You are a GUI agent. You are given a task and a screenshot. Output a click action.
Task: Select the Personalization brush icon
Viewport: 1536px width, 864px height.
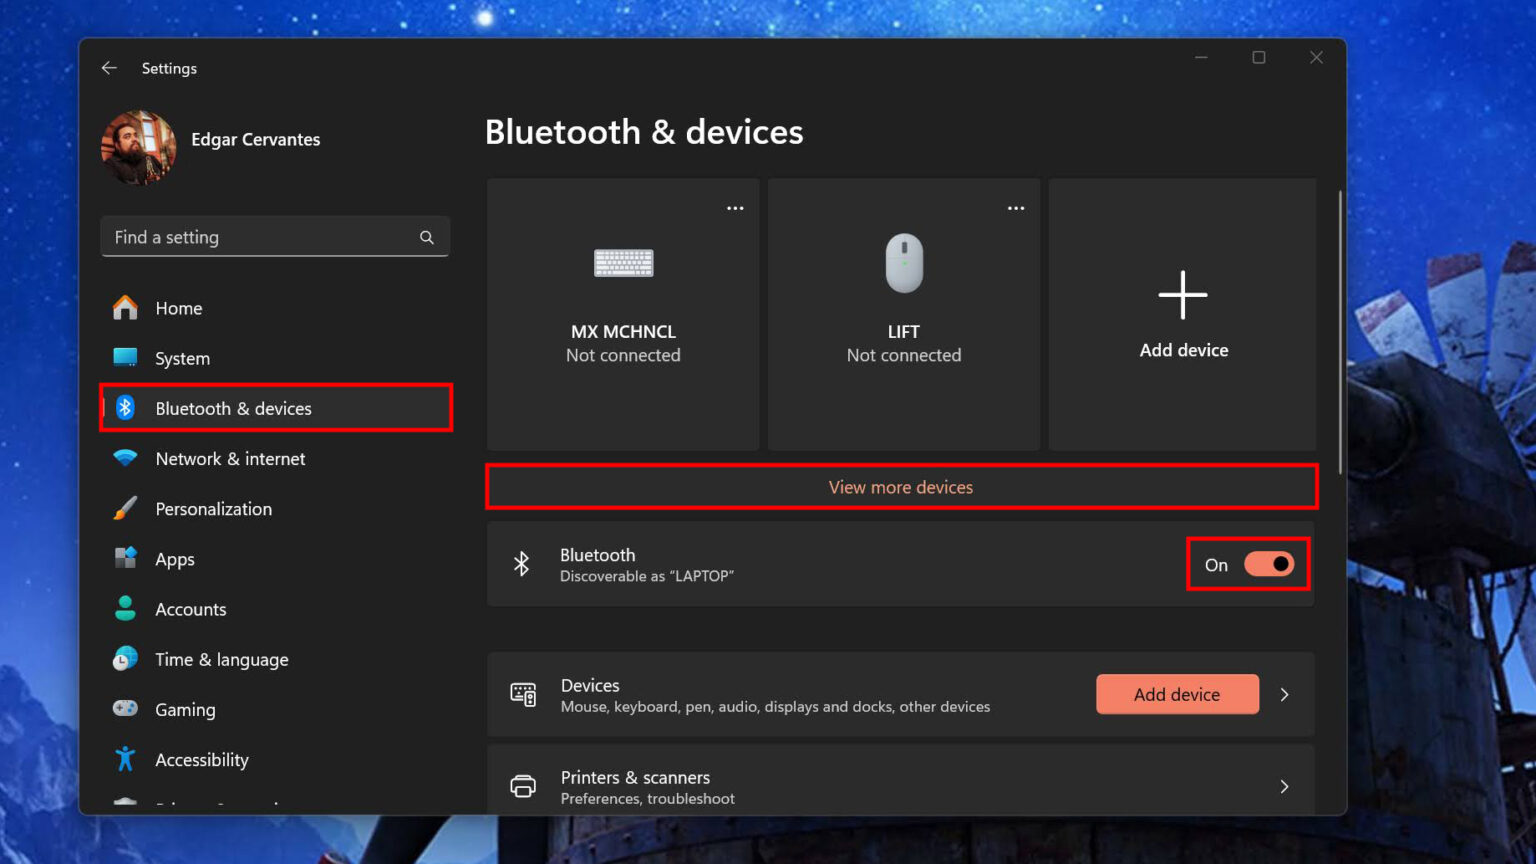(124, 508)
